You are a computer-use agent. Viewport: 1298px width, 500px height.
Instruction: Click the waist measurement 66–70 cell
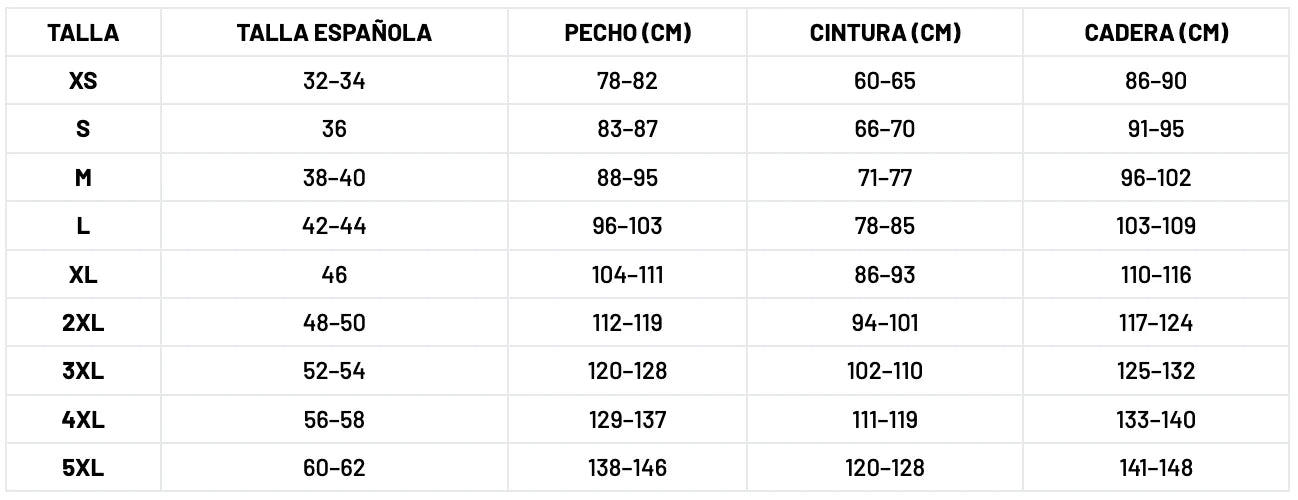[885, 129]
